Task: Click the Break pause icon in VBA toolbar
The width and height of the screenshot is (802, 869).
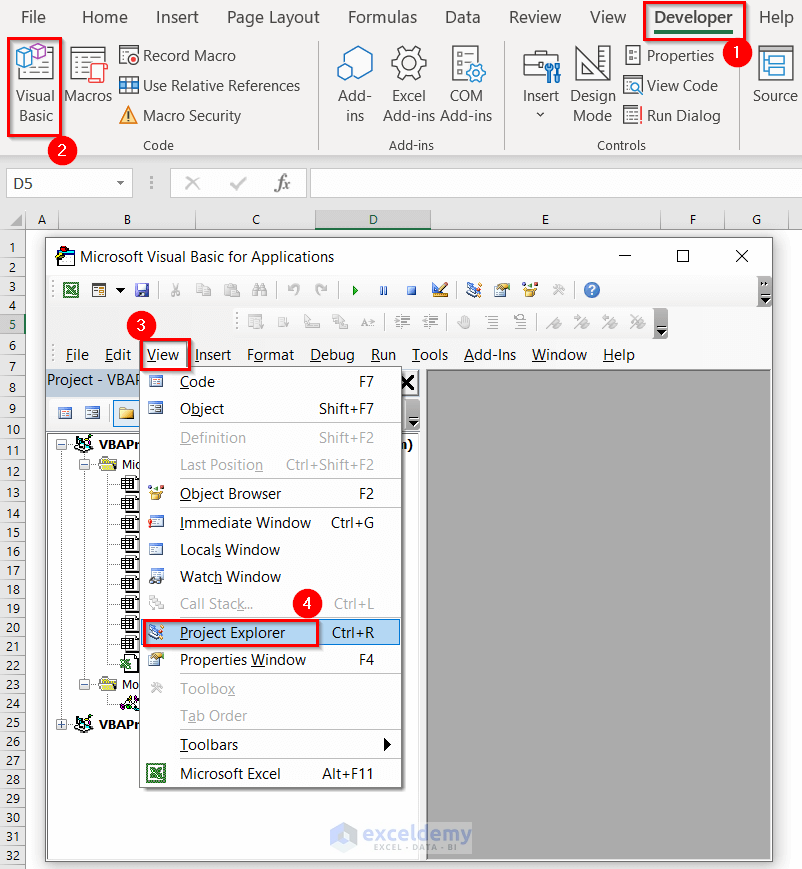Action: [384, 290]
